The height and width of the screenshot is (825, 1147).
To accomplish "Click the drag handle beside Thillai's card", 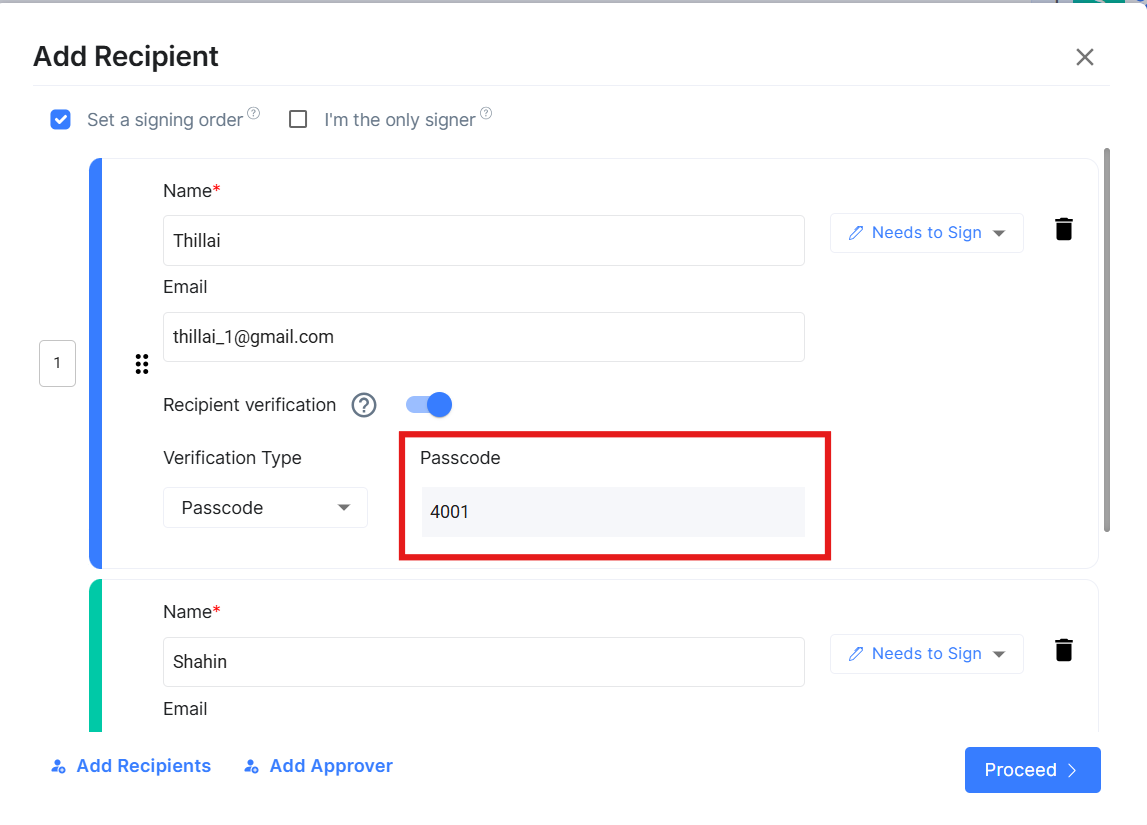I will click(x=142, y=364).
